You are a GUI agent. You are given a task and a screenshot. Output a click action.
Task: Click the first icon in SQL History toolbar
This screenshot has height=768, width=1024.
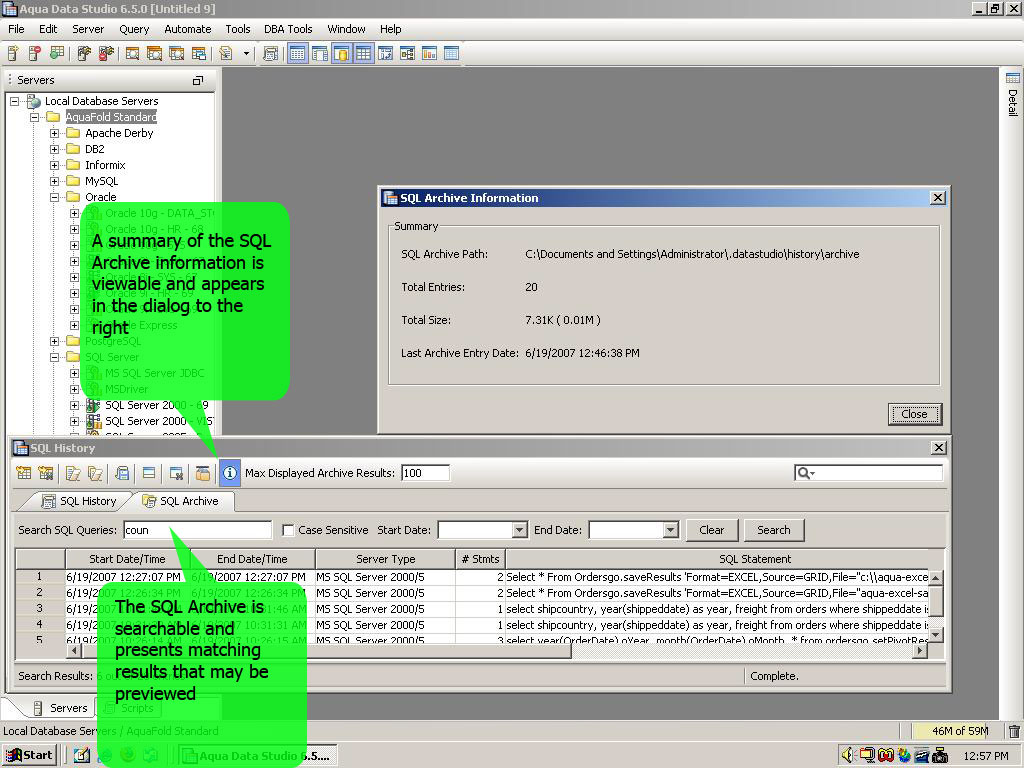[24, 473]
